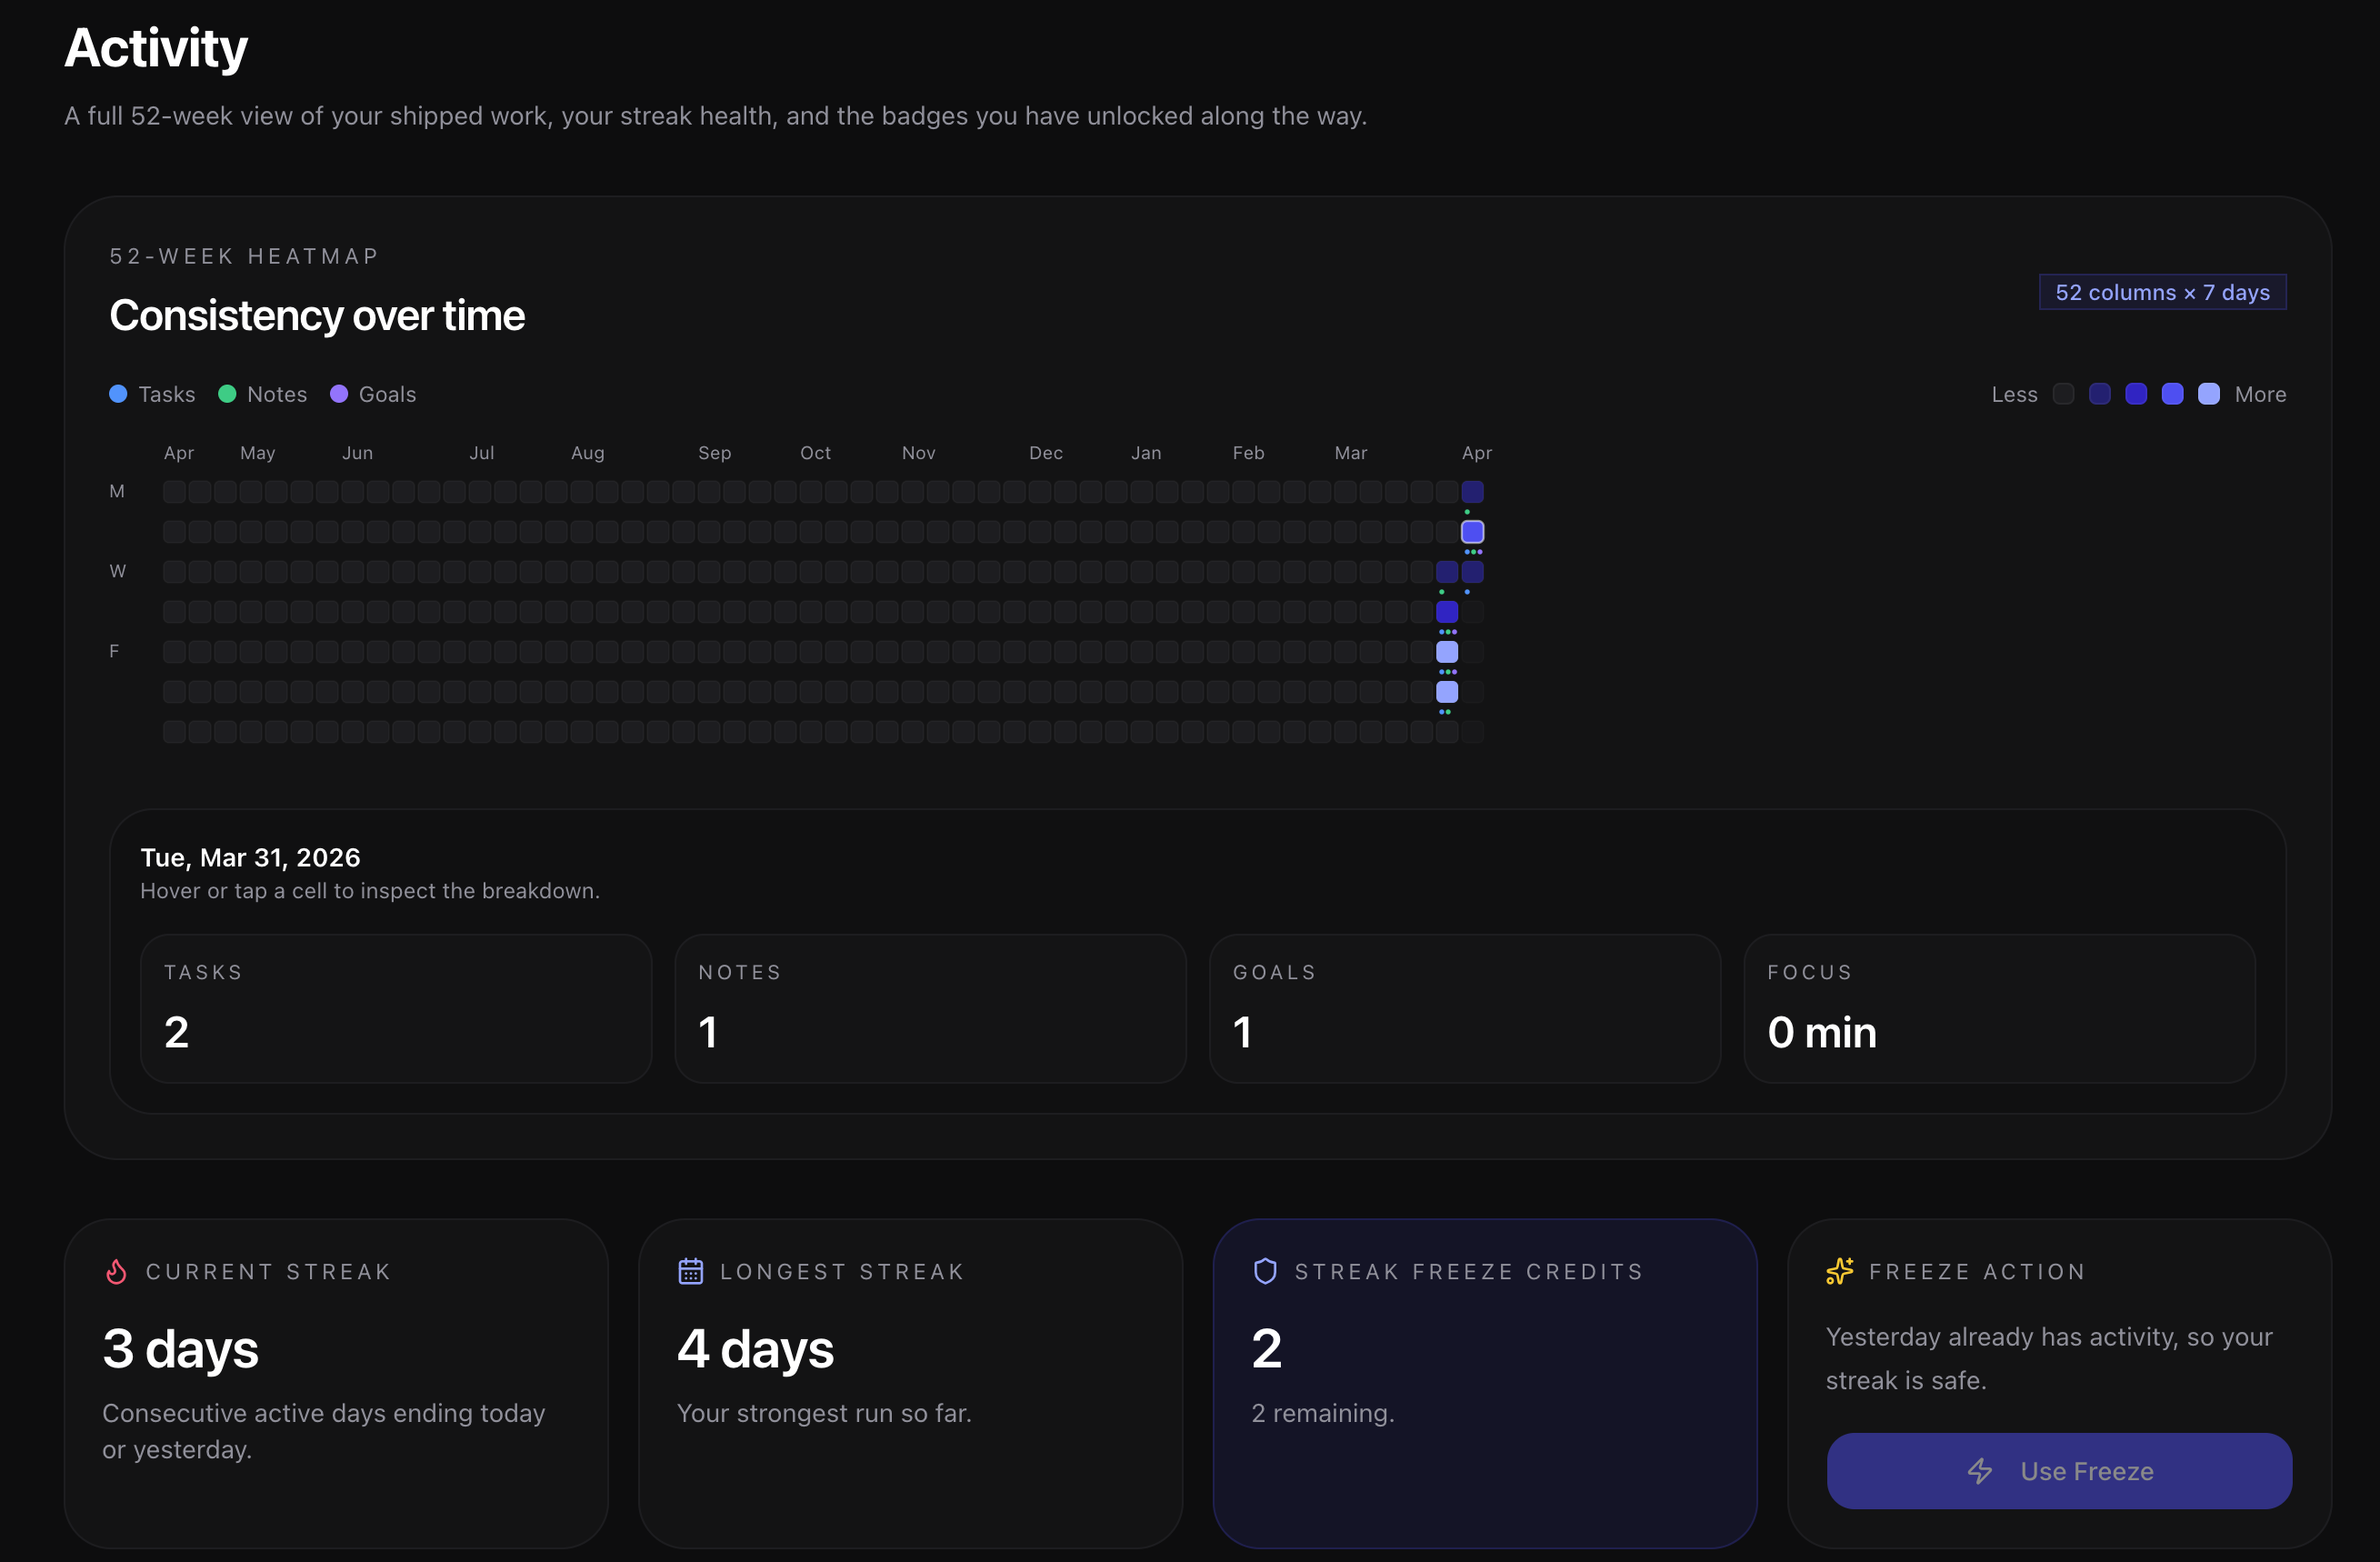2380x1562 pixels.
Task: Click the 'Jul' month label on the heatmap
Action: tap(482, 453)
